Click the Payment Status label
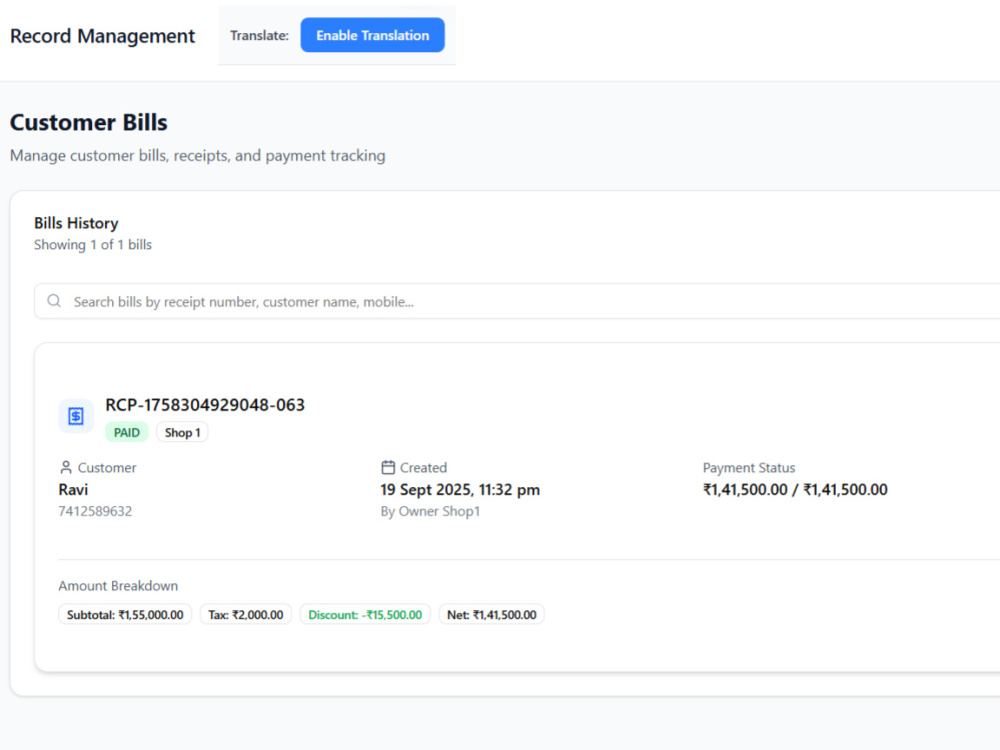The height and width of the screenshot is (750, 1000). (x=749, y=467)
